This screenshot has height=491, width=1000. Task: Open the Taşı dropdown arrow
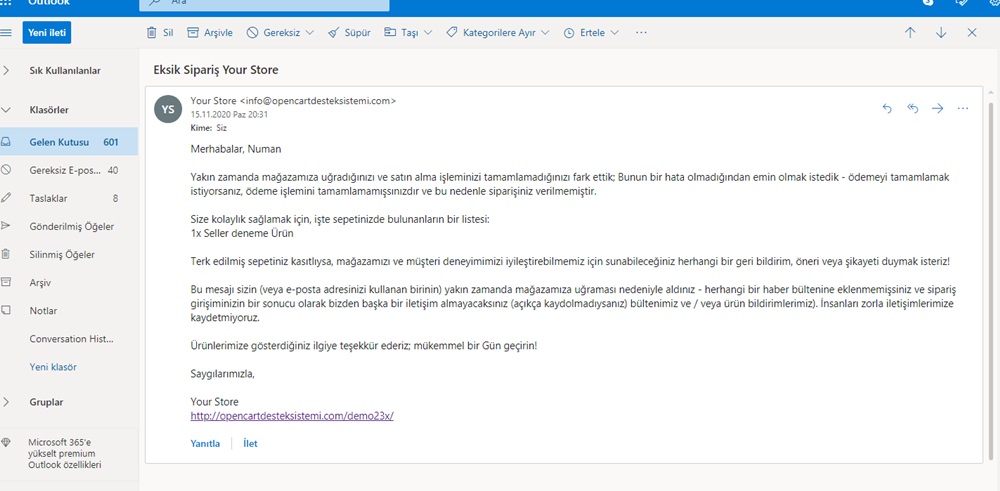tap(428, 33)
